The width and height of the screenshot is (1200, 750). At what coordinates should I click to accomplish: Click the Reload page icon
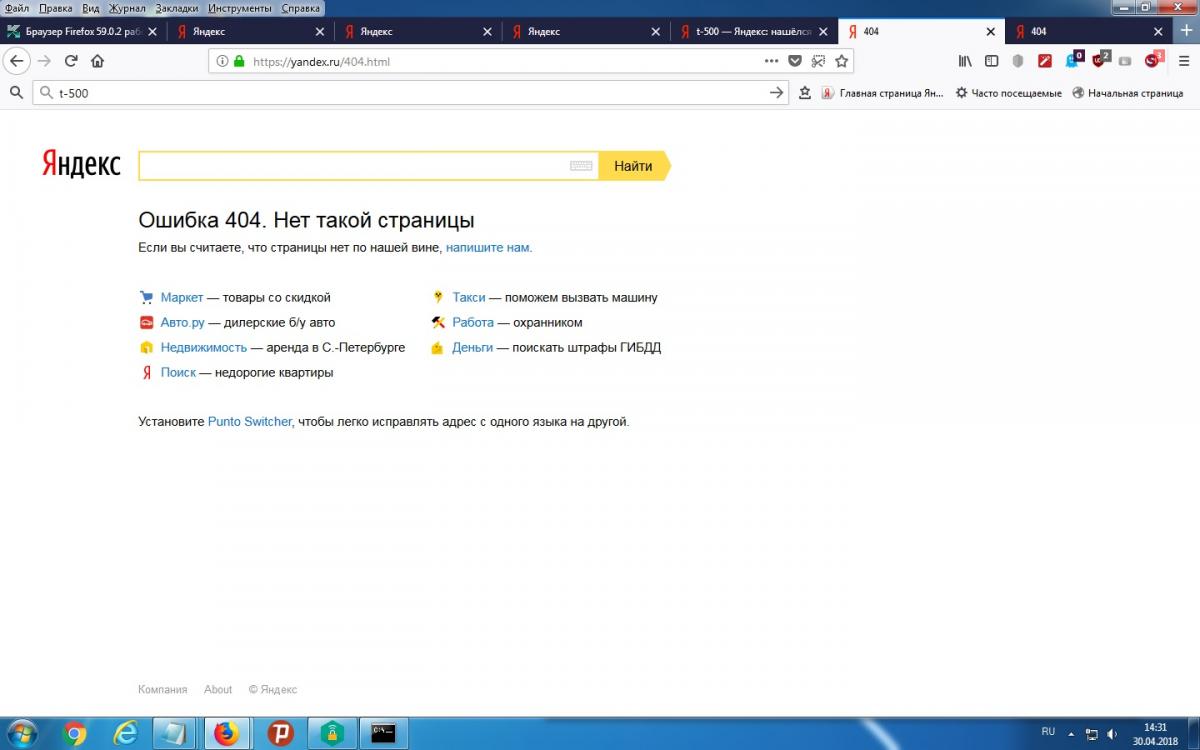(71, 61)
